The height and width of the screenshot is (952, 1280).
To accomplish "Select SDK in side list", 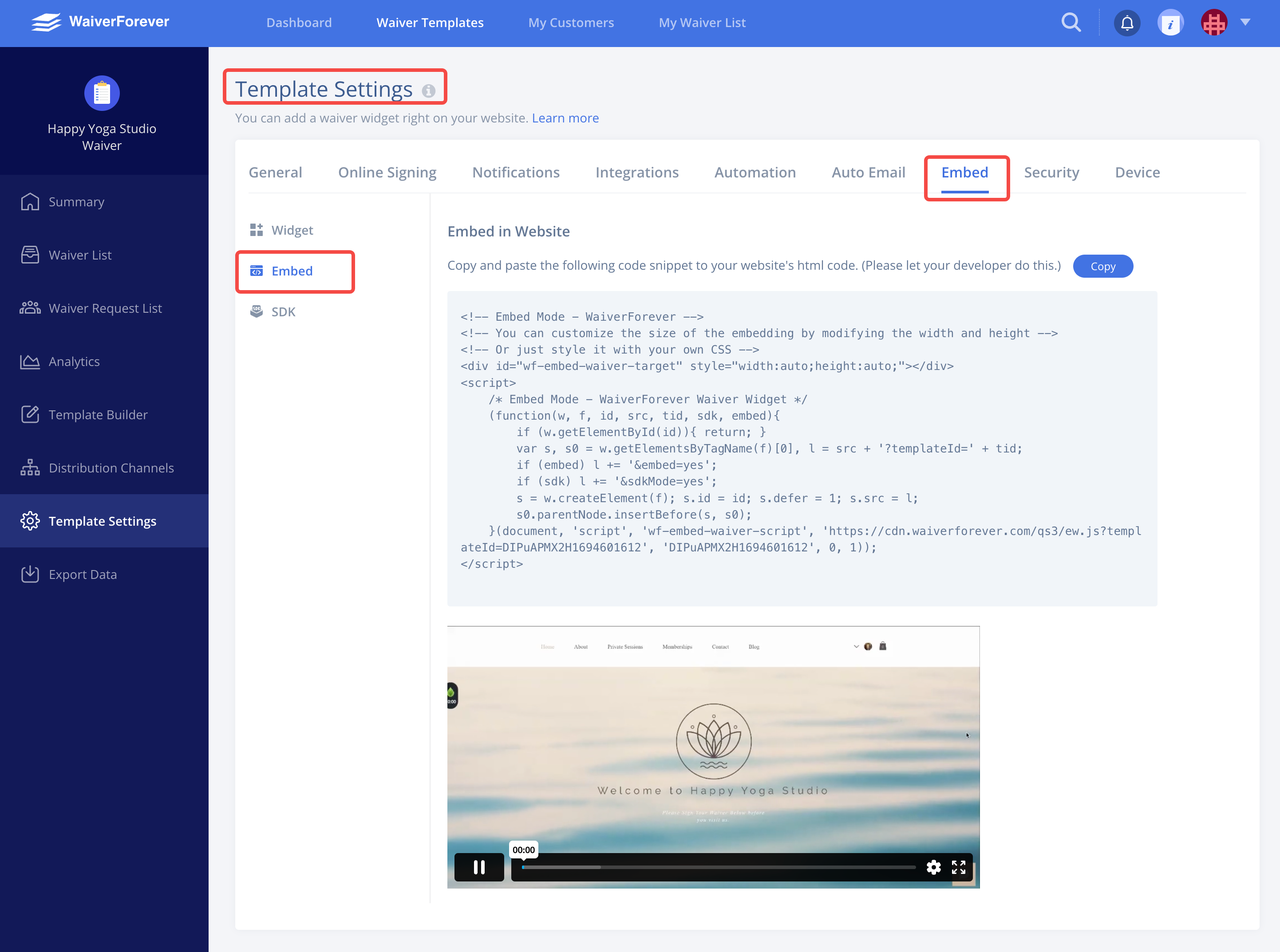I will point(283,312).
